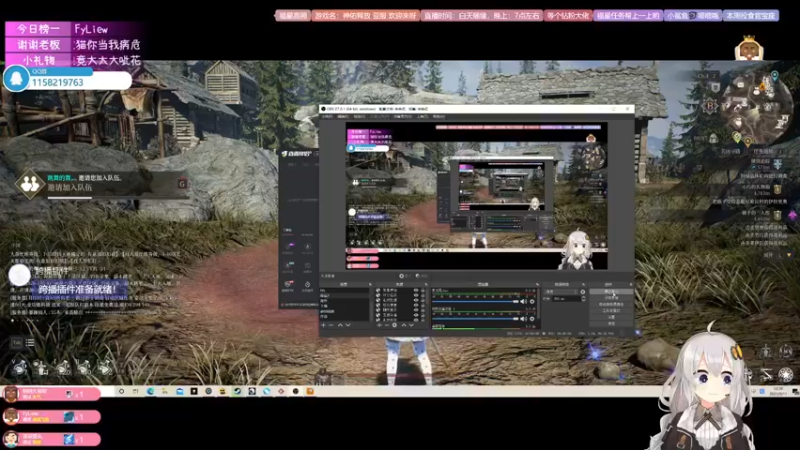Open the 帮助(H) menu in OBS
This screenshot has width=800, height=450.
[439, 116]
